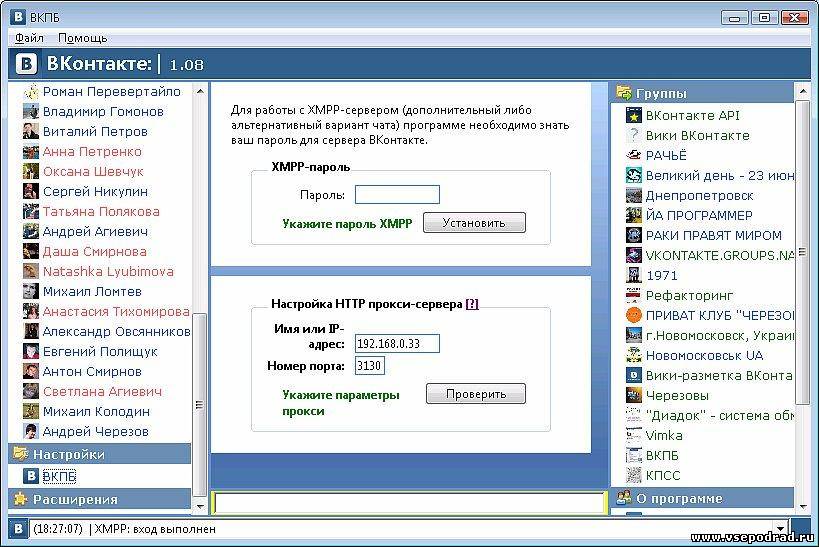Select friend Антон Смирнов

click(92, 371)
